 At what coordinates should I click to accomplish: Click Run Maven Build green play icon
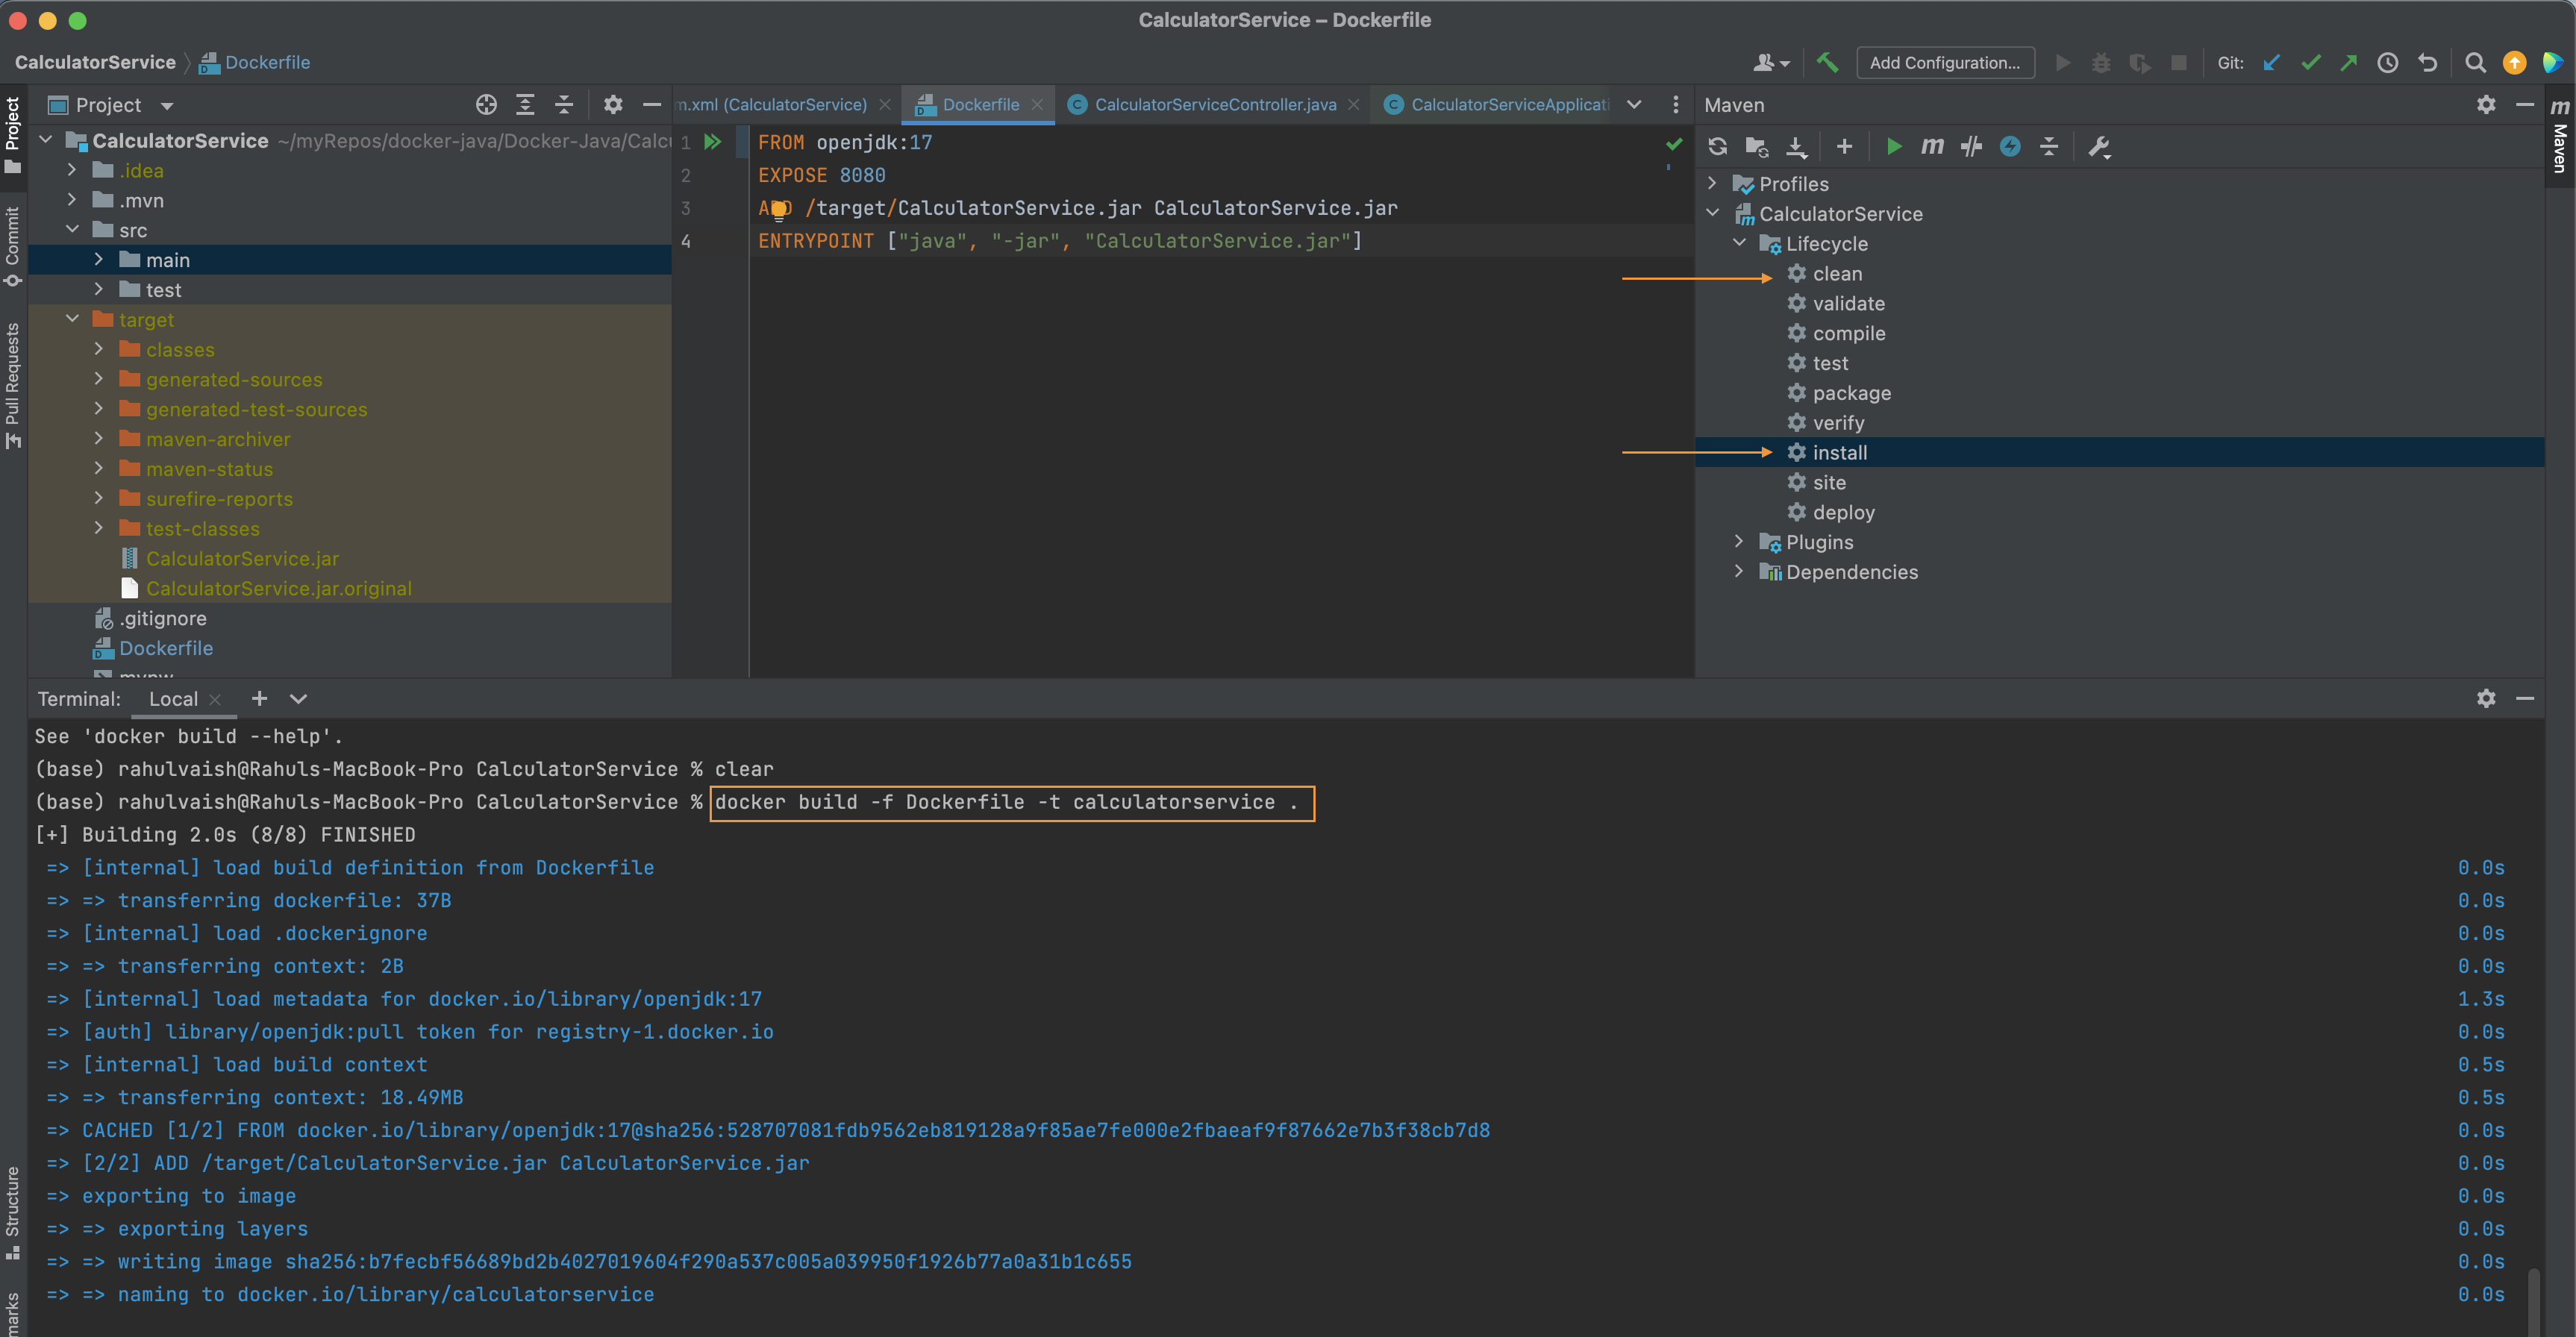[x=1894, y=146]
